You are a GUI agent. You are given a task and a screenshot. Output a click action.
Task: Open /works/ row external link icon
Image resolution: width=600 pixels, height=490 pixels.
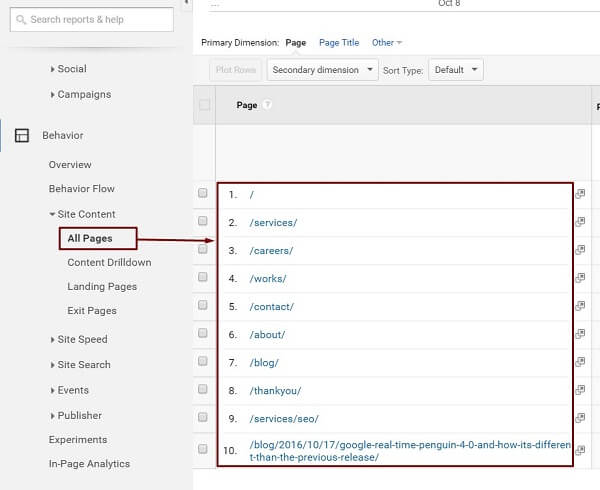point(580,278)
